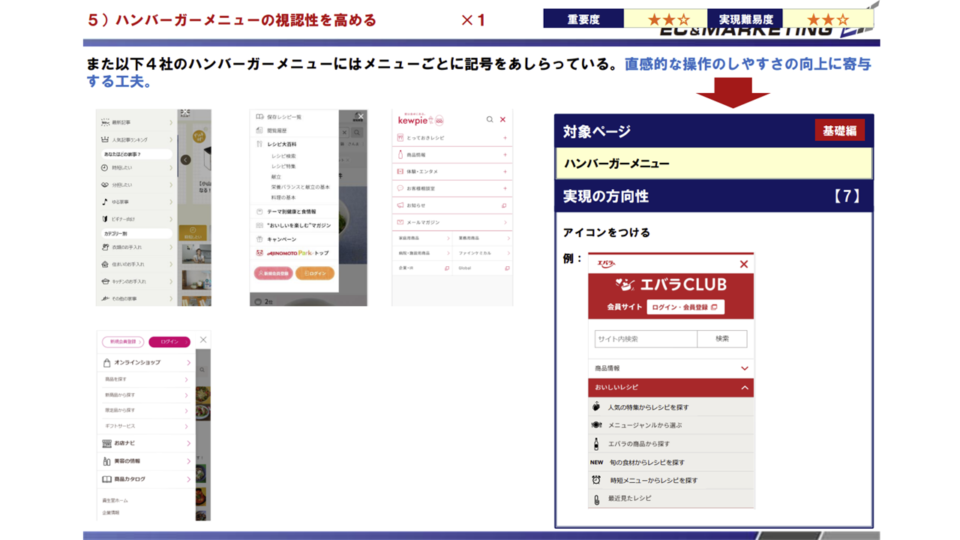The width and height of the screenshot is (960, 540).
Task: Click the megaphone icon for お知らせ
Action: 400,205
